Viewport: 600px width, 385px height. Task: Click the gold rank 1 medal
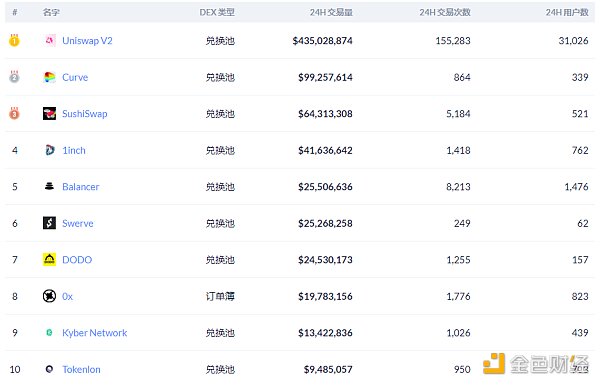14,40
